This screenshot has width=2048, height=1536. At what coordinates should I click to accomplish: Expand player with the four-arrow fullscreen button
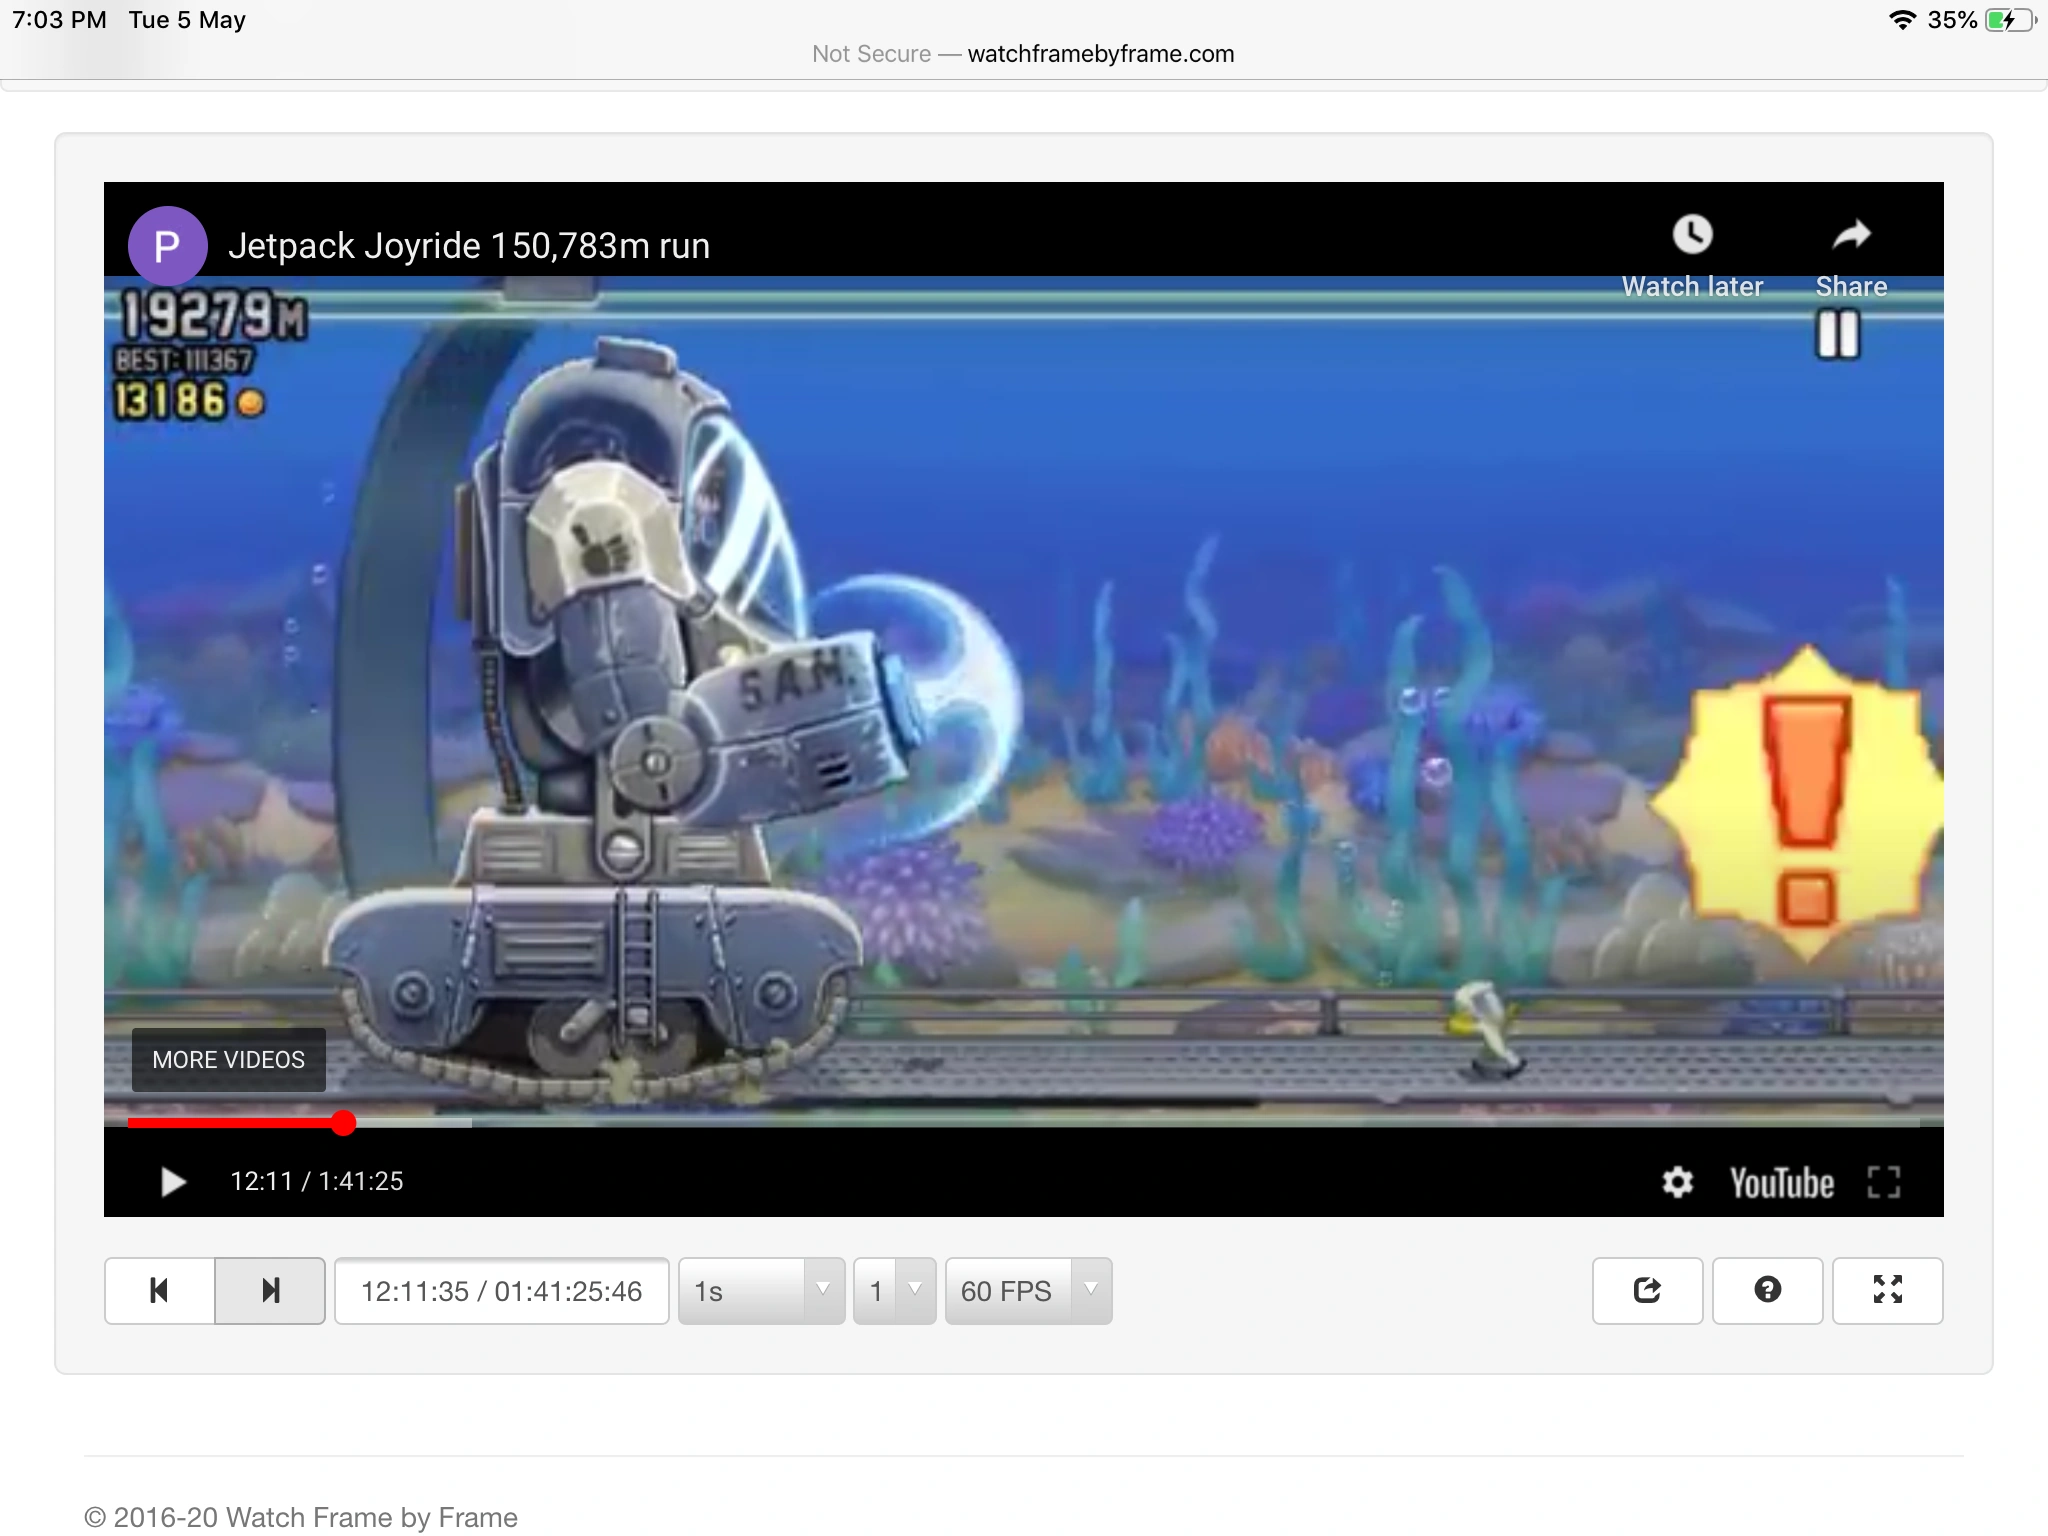(x=1887, y=1290)
